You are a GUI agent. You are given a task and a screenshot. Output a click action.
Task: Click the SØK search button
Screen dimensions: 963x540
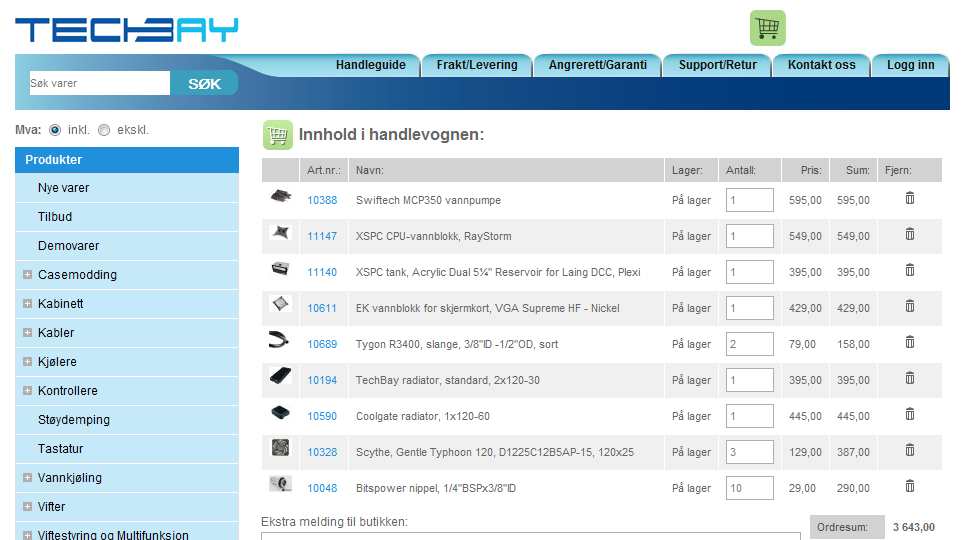point(204,84)
